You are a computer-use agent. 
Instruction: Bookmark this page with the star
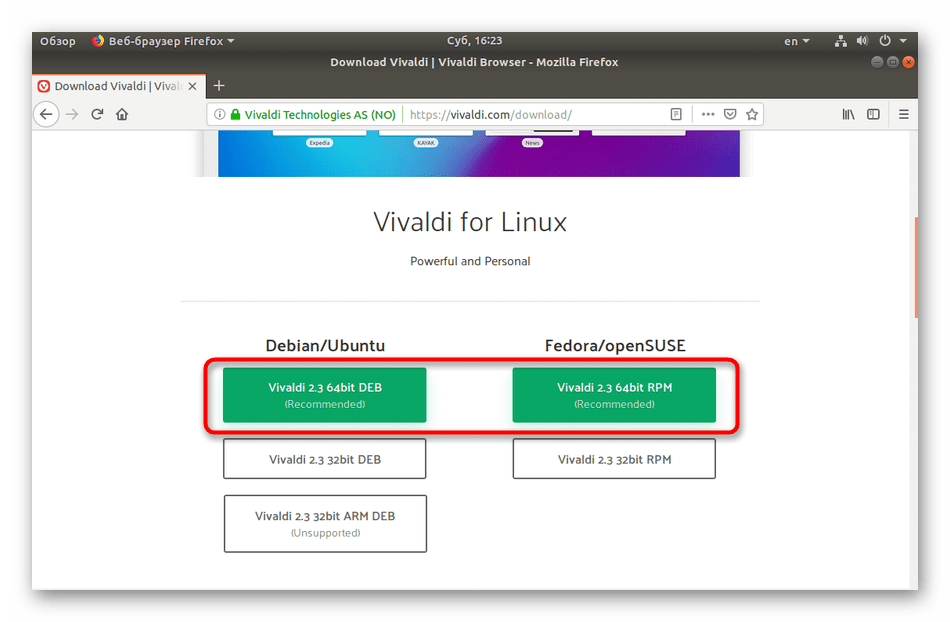tap(752, 114)
